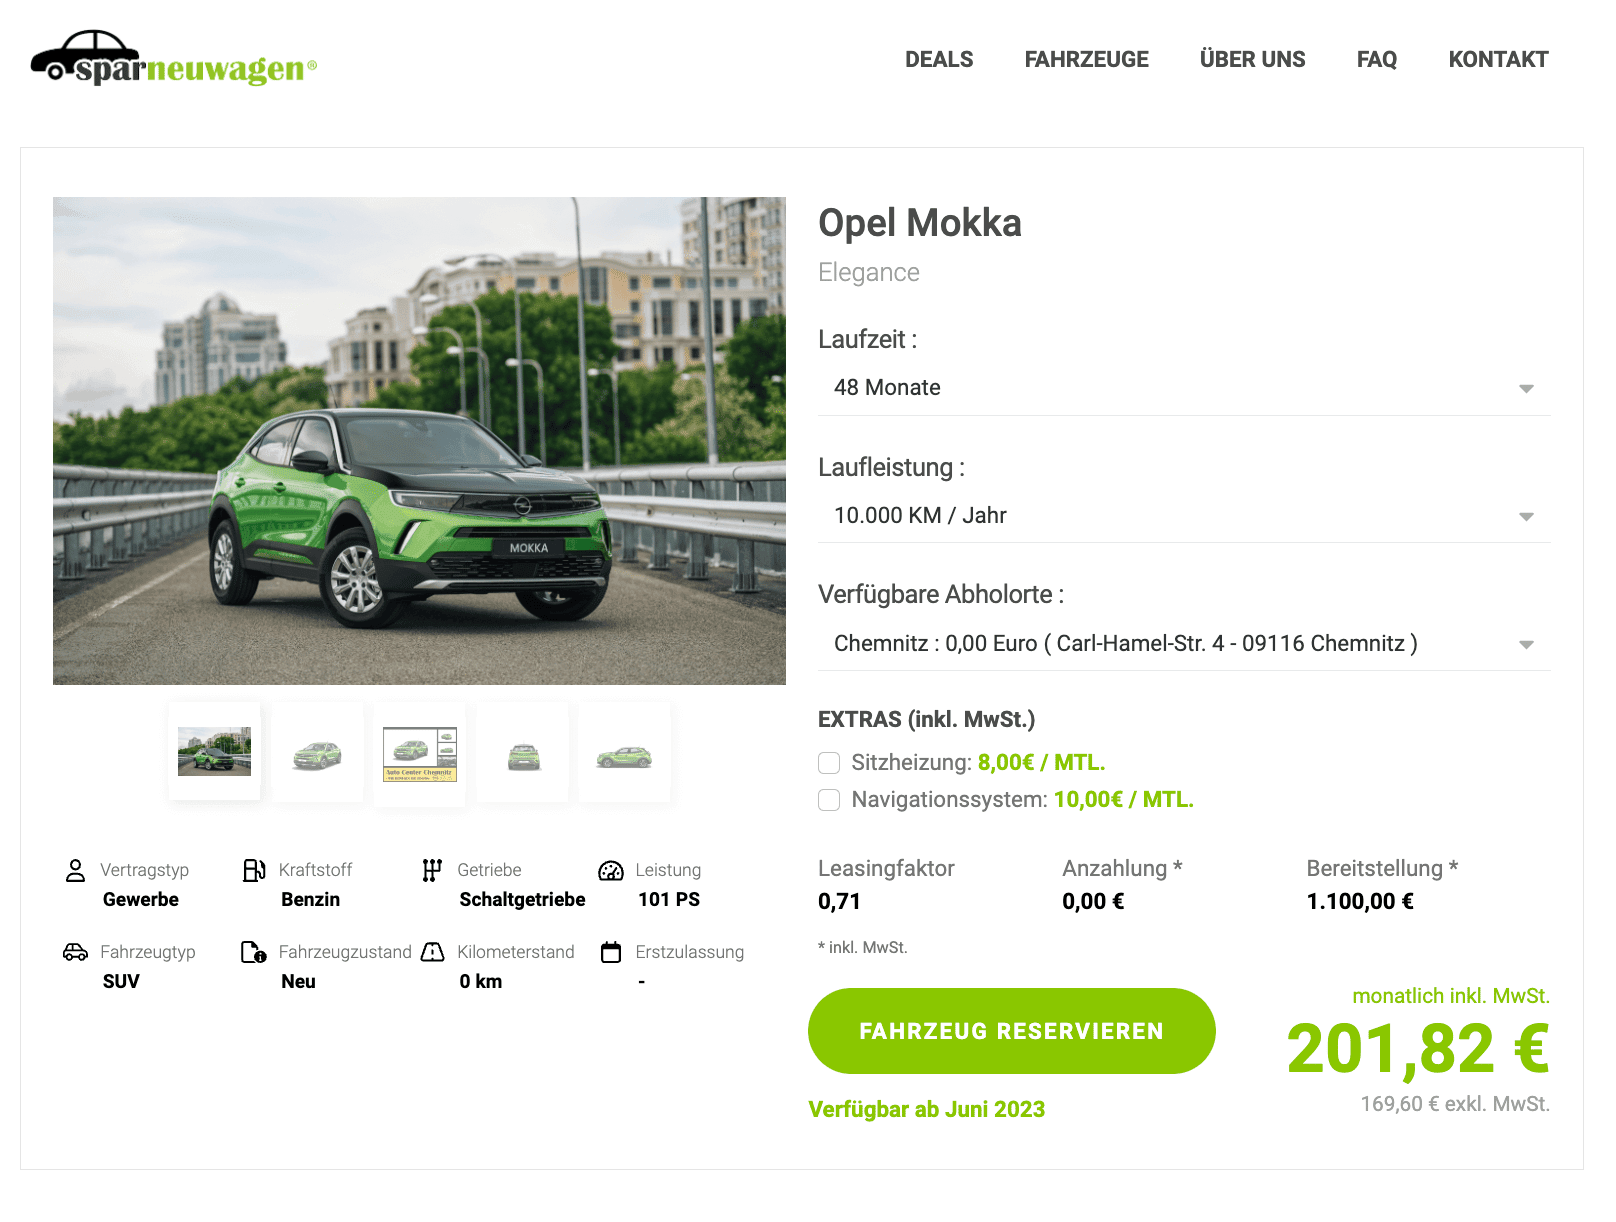Expand the Laufleistung 10.000 KM dropdown
The image size is (1616, 1222).
(1184, 516)
